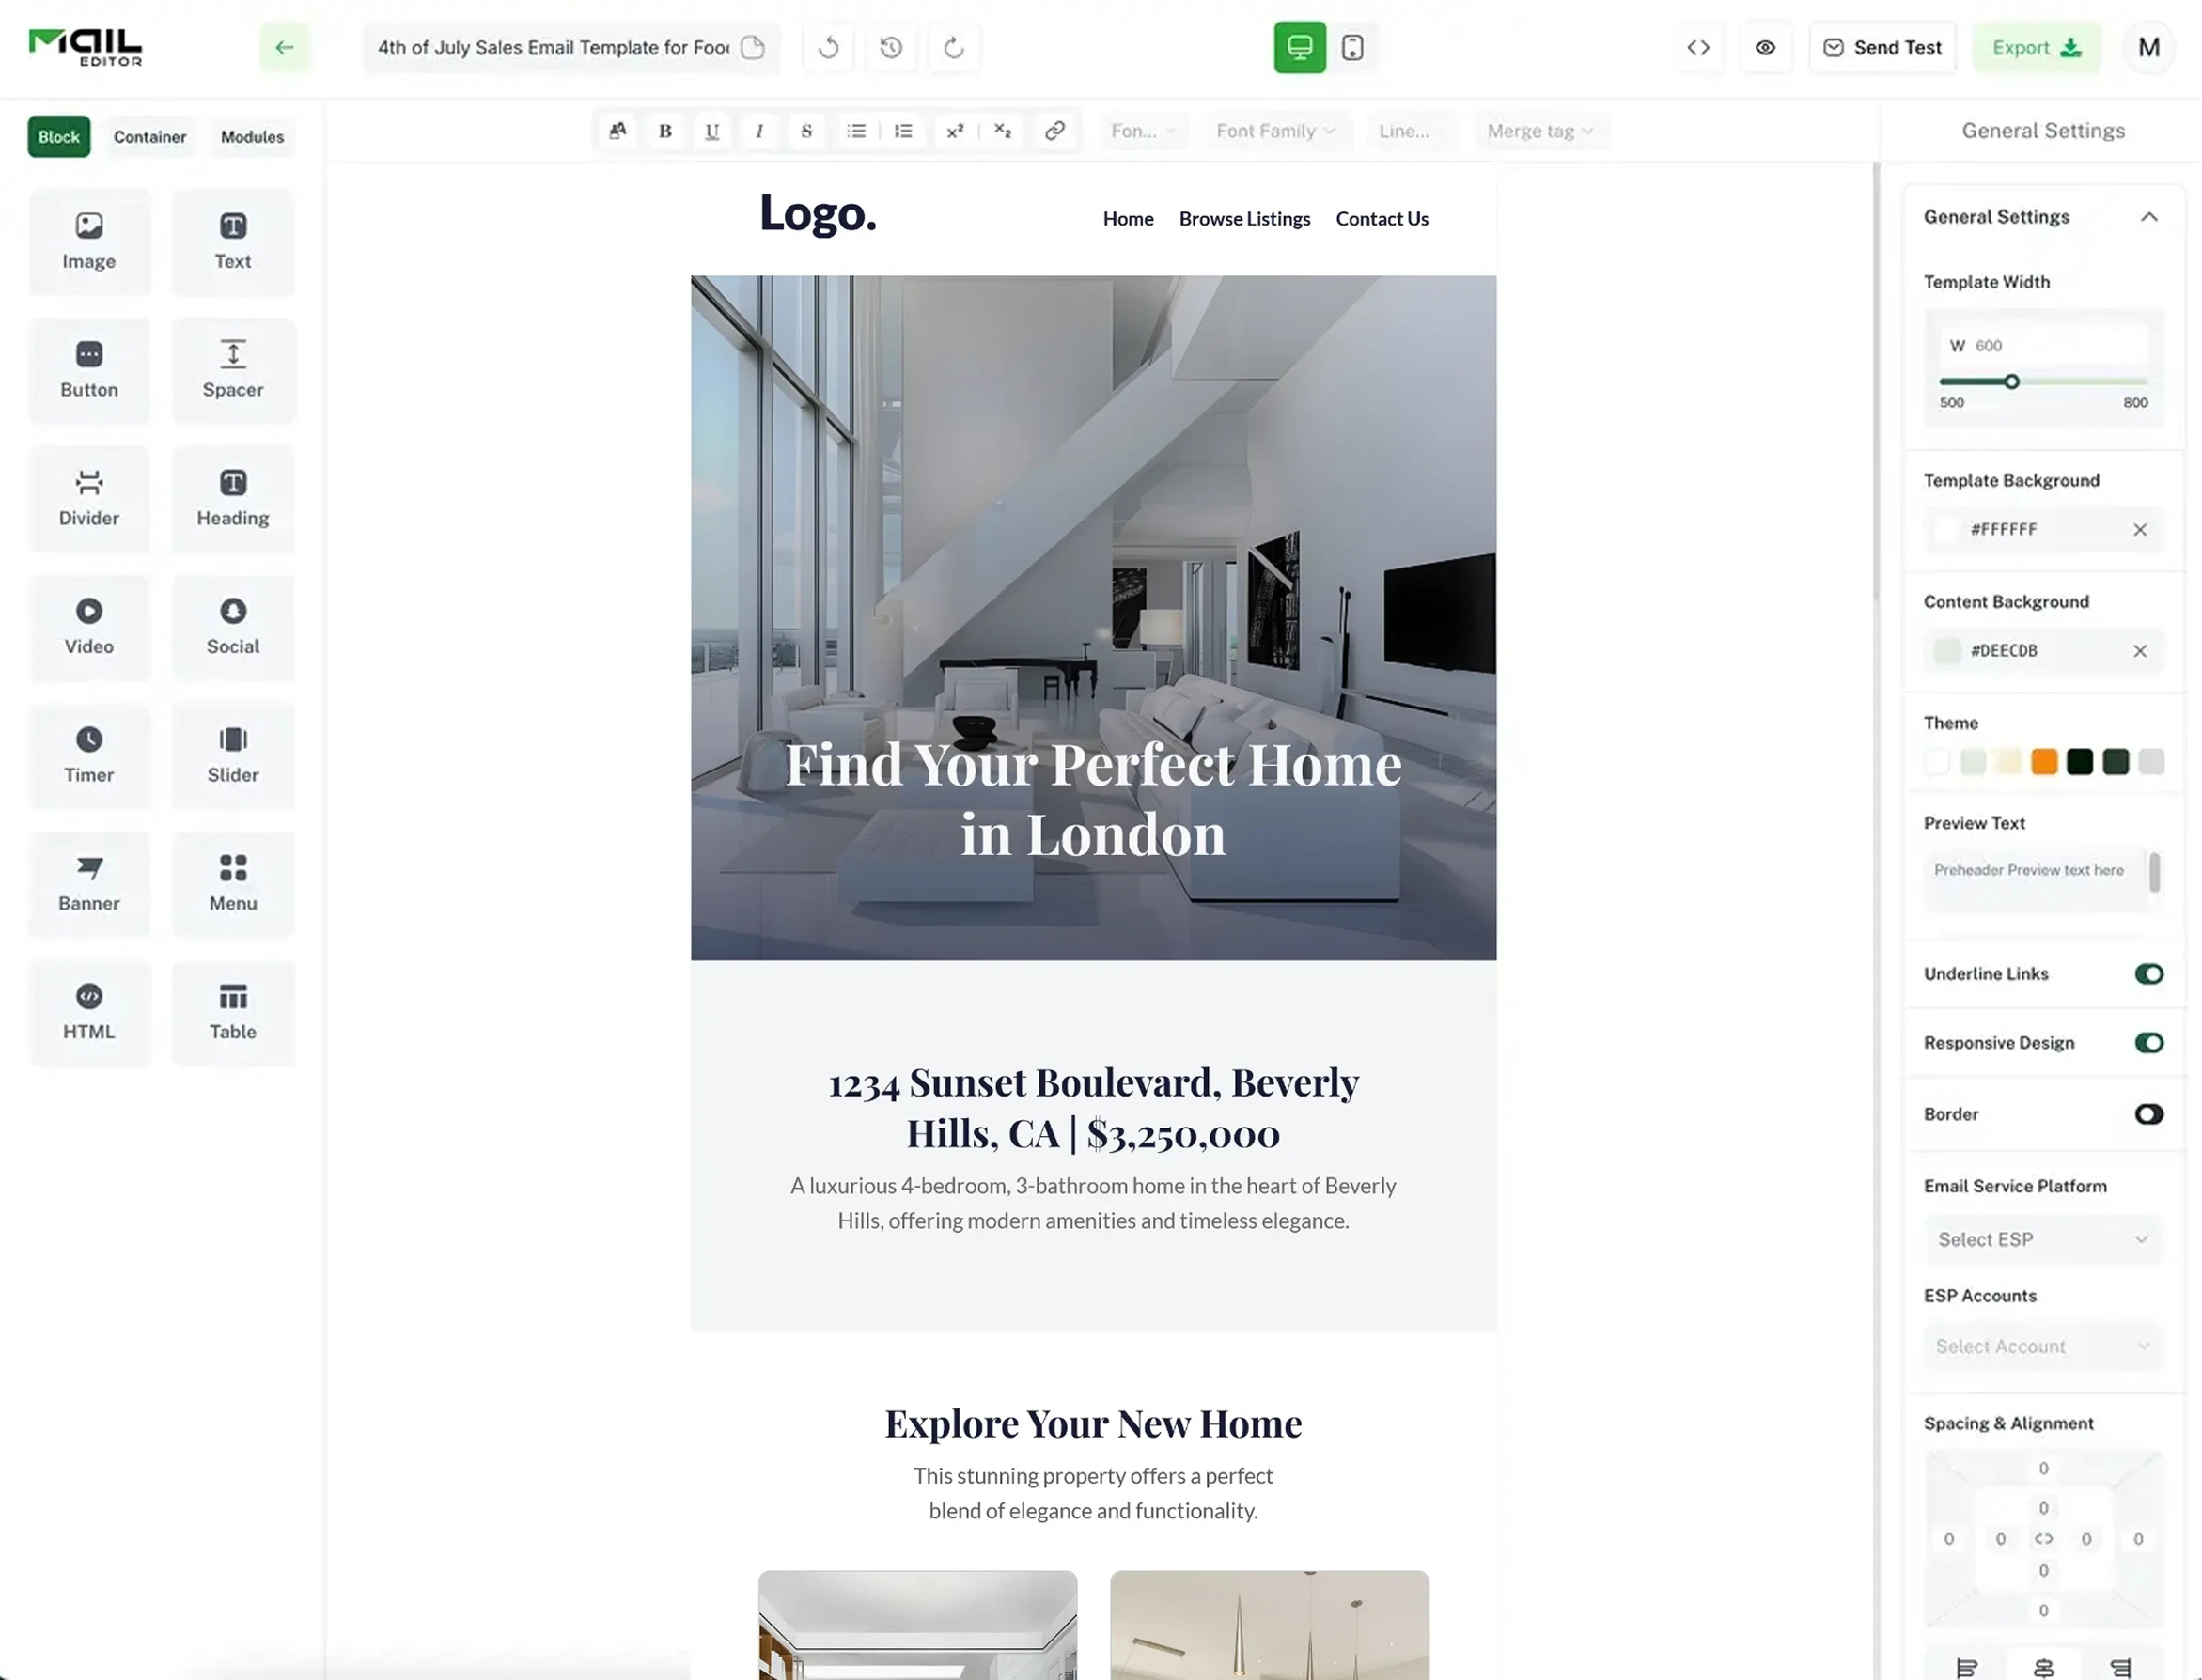
Task: Choose the Divider block
Action: [x=89, y=498]
